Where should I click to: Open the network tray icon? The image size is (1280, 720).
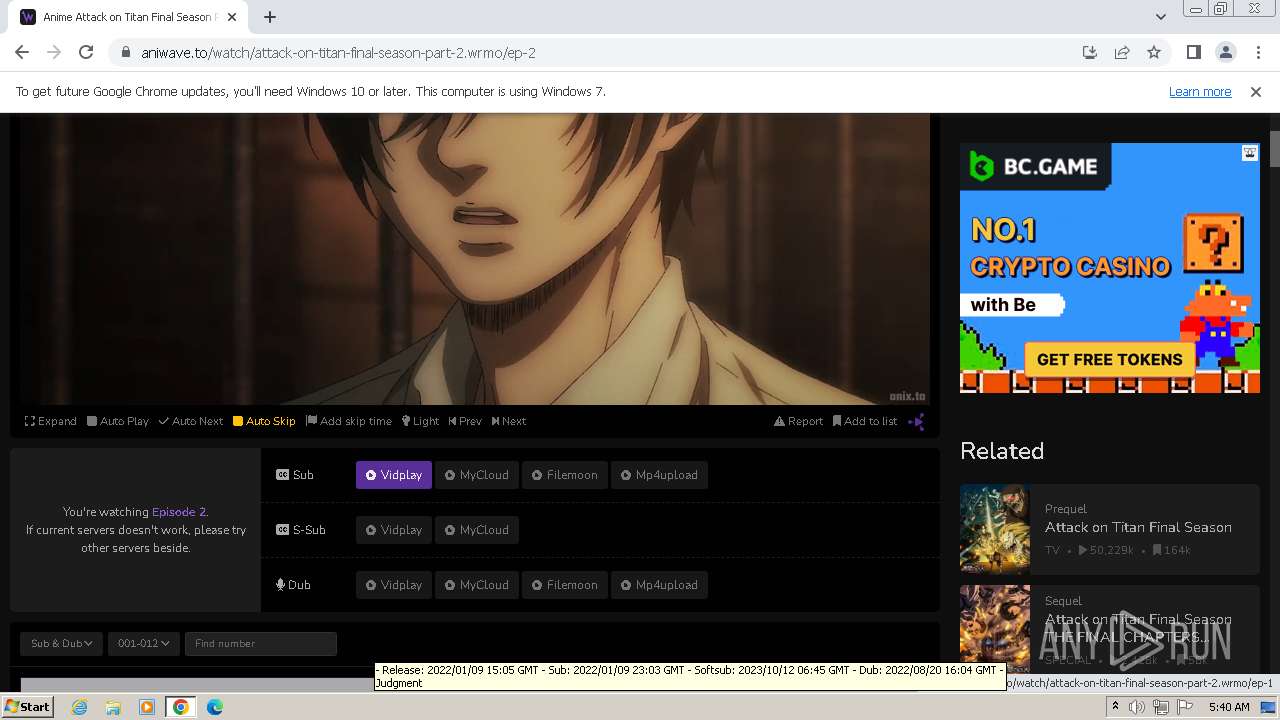(1160, 707)
